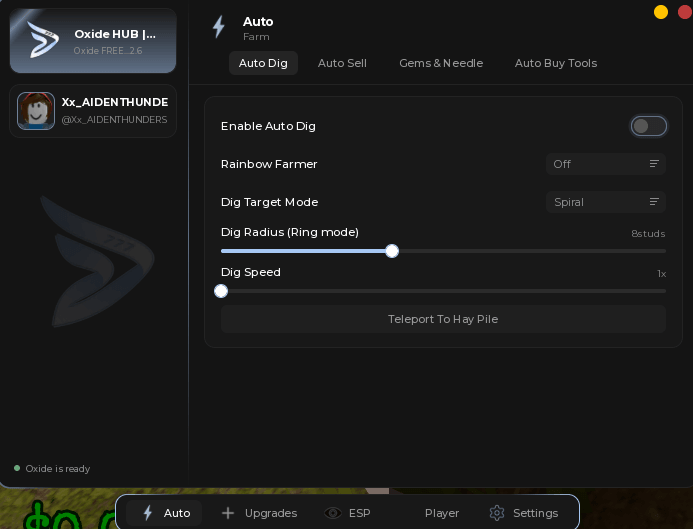Open the Rainbow Farmer dropdown showing Off
The image size is (693, 529).
[605, 164]
